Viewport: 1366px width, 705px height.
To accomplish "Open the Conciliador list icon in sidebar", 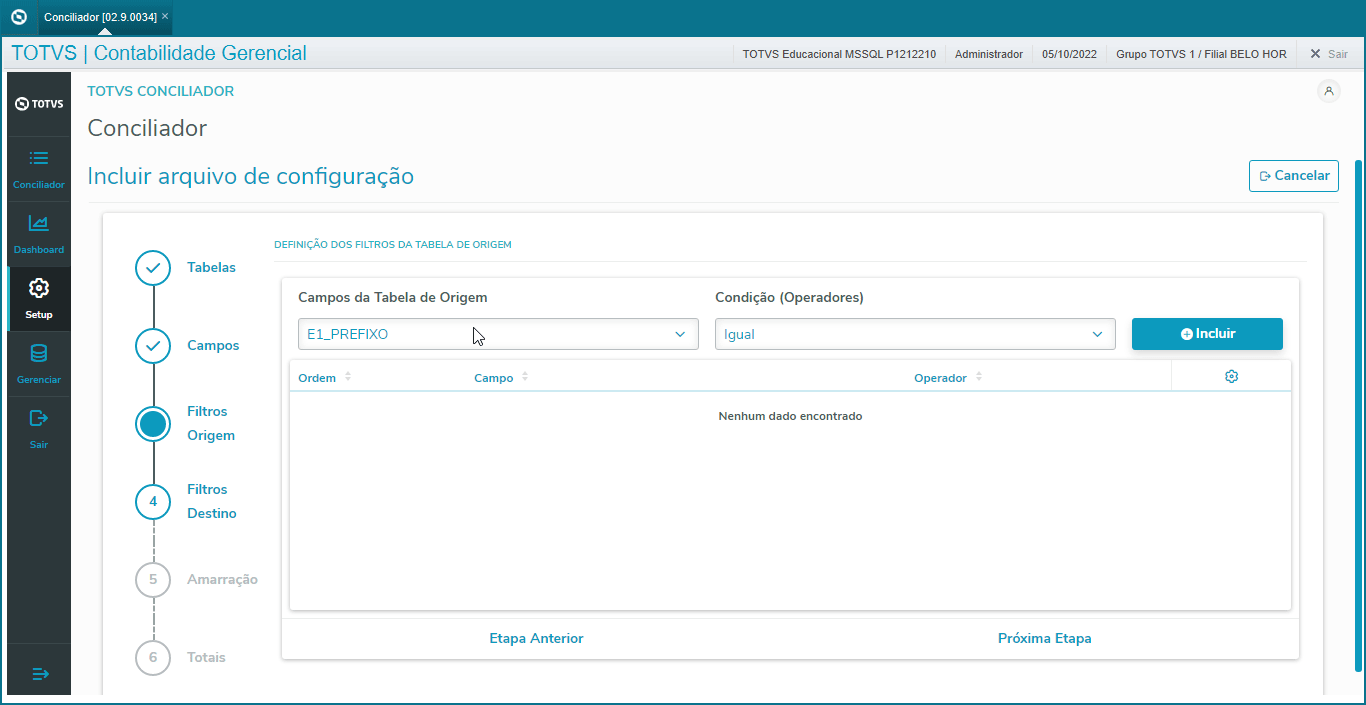I will (x=39, y=158).
